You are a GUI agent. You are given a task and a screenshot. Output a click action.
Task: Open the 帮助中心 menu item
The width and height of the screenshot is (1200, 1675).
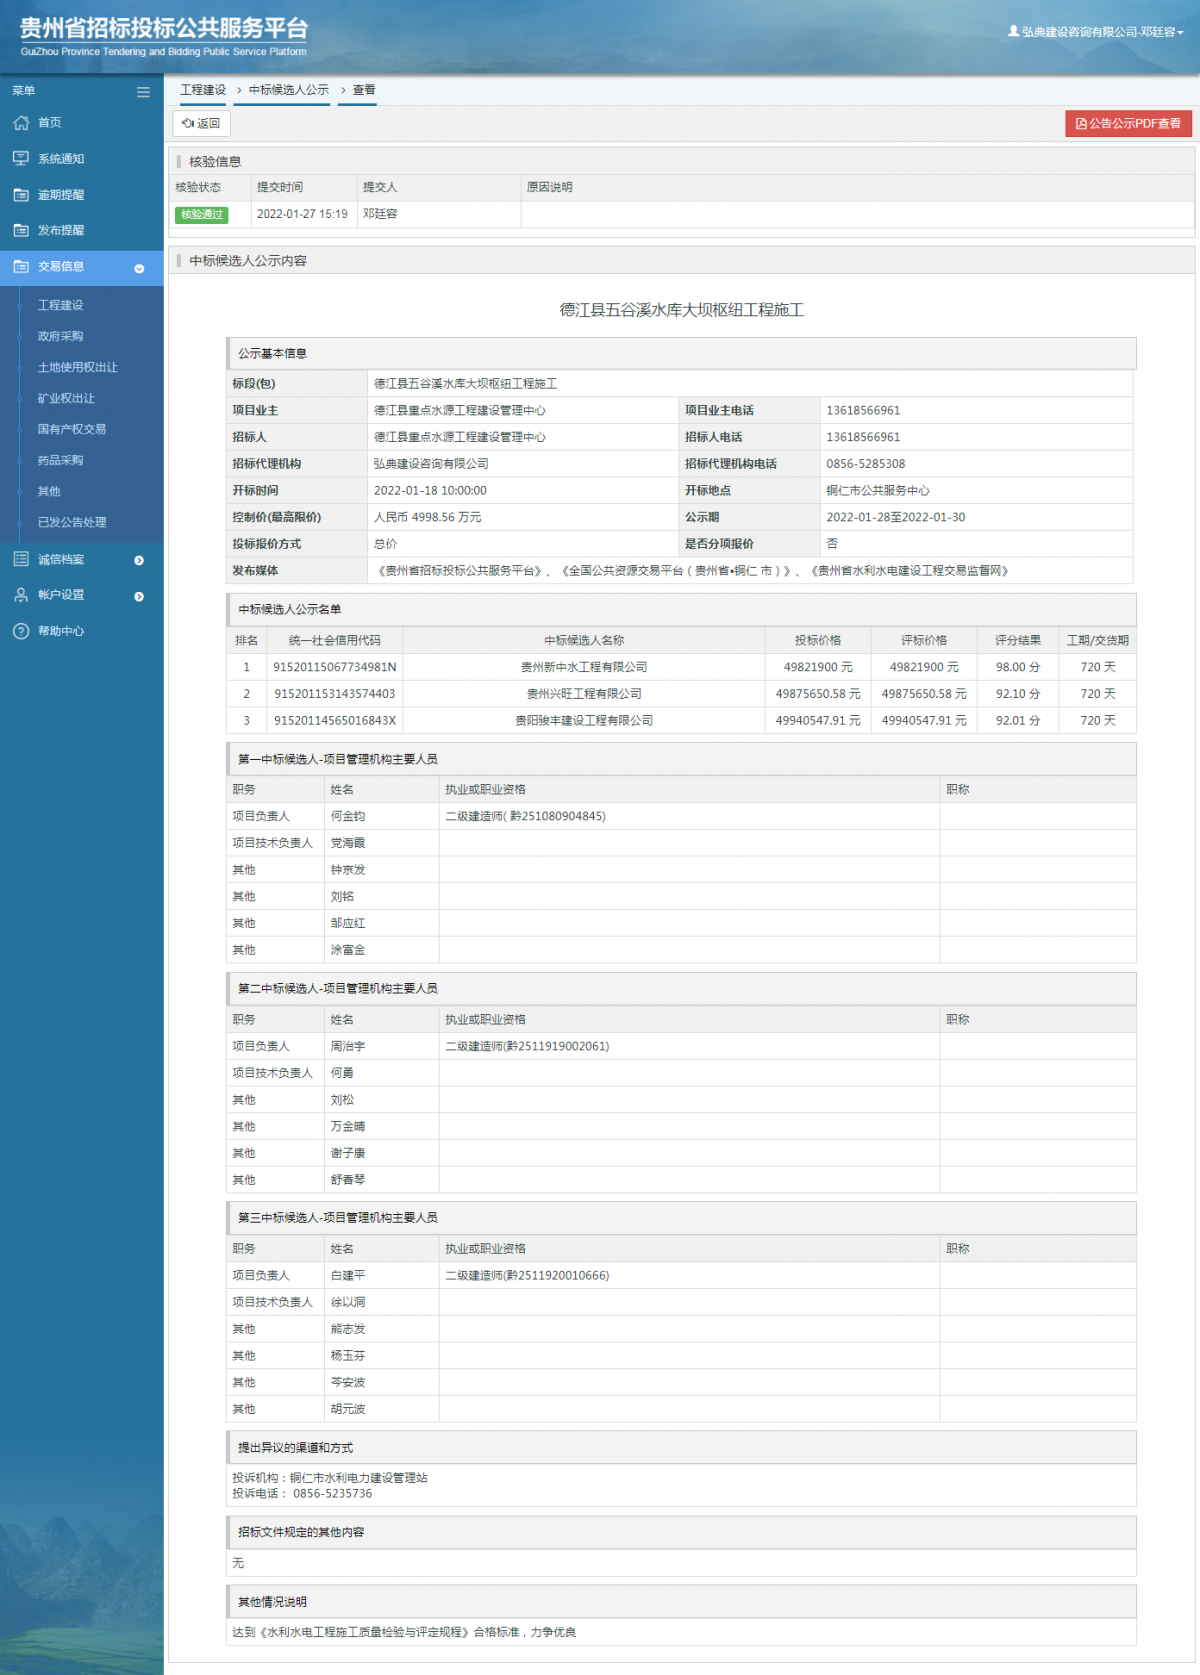click(61, 631)
